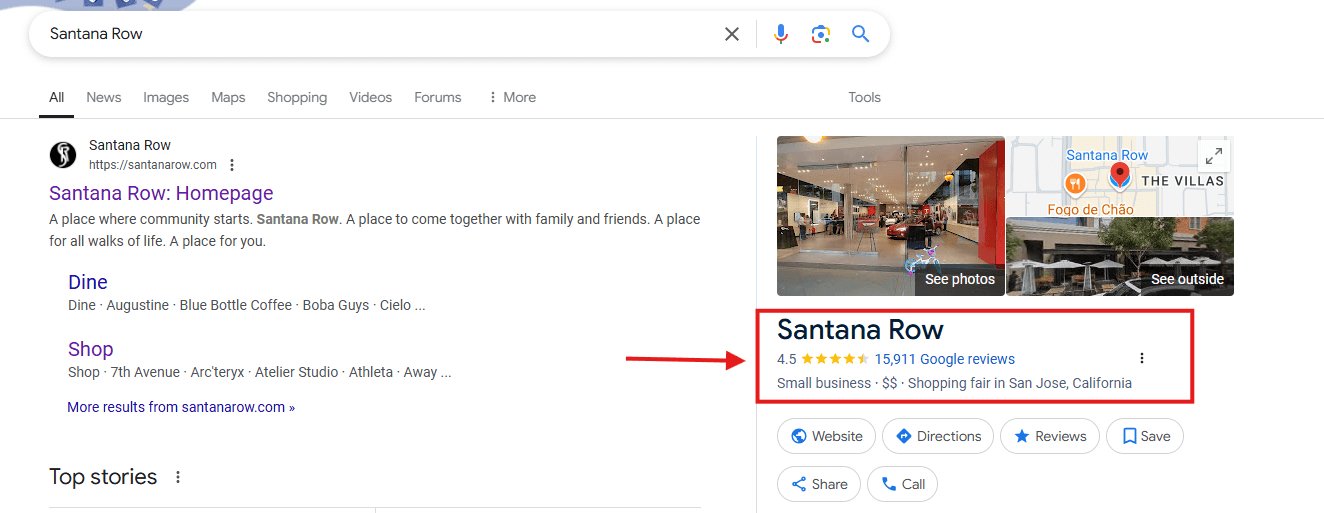The width and height of the screenshot is (1324, 513).
Task: Clear the search box with the X icon
Action: [732, 34]
